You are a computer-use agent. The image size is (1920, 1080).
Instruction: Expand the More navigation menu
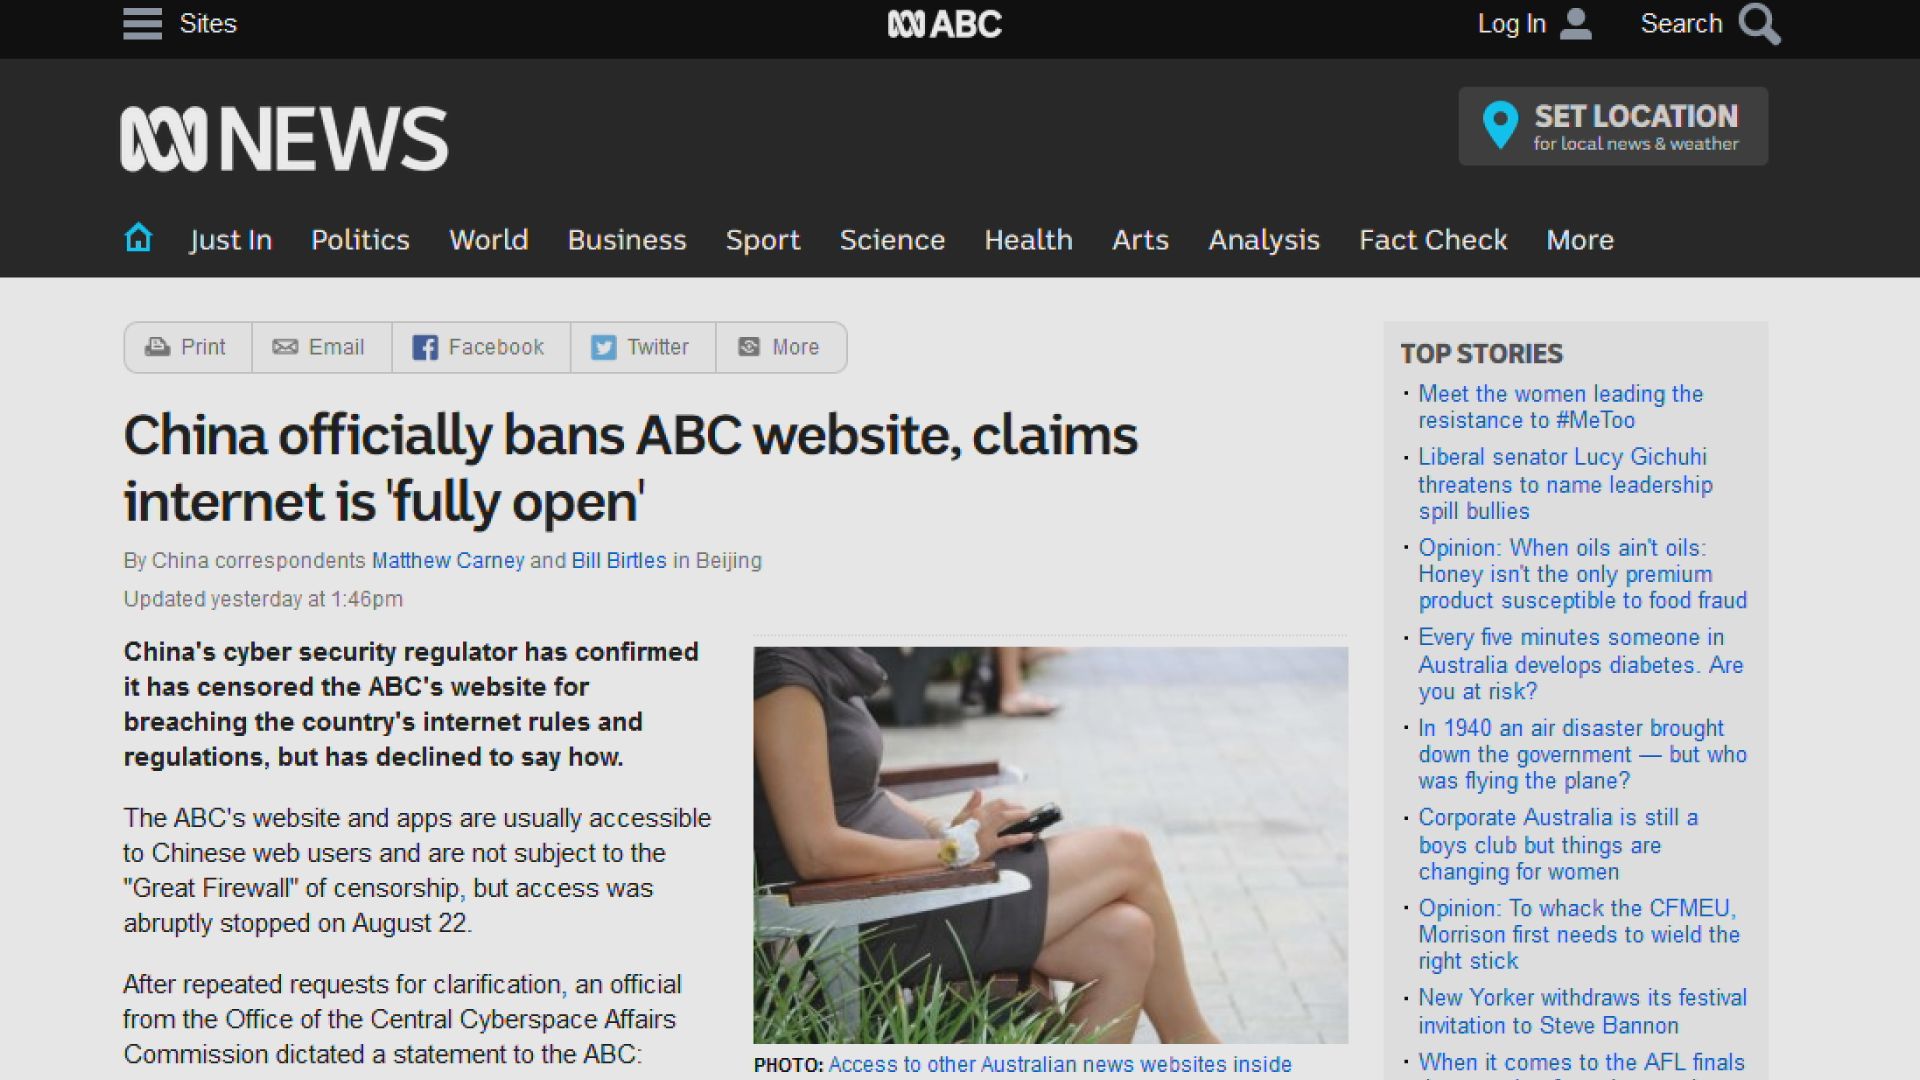(x=1579, y=240)
